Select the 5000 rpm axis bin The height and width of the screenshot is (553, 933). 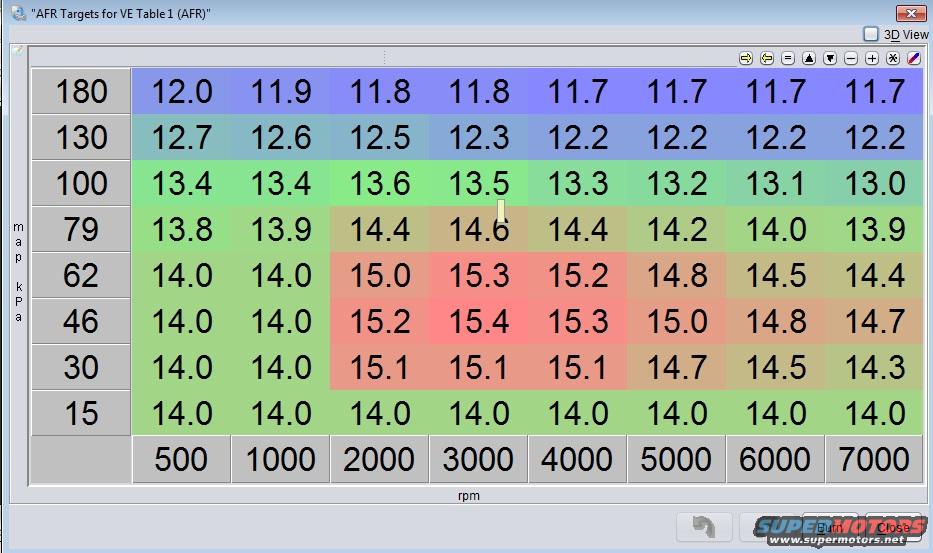676,459
